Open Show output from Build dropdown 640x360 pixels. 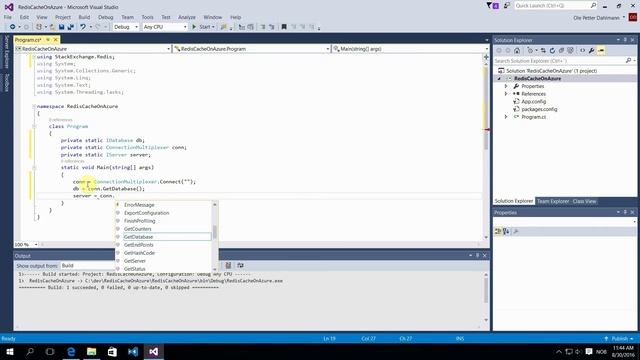coord(88,266)
